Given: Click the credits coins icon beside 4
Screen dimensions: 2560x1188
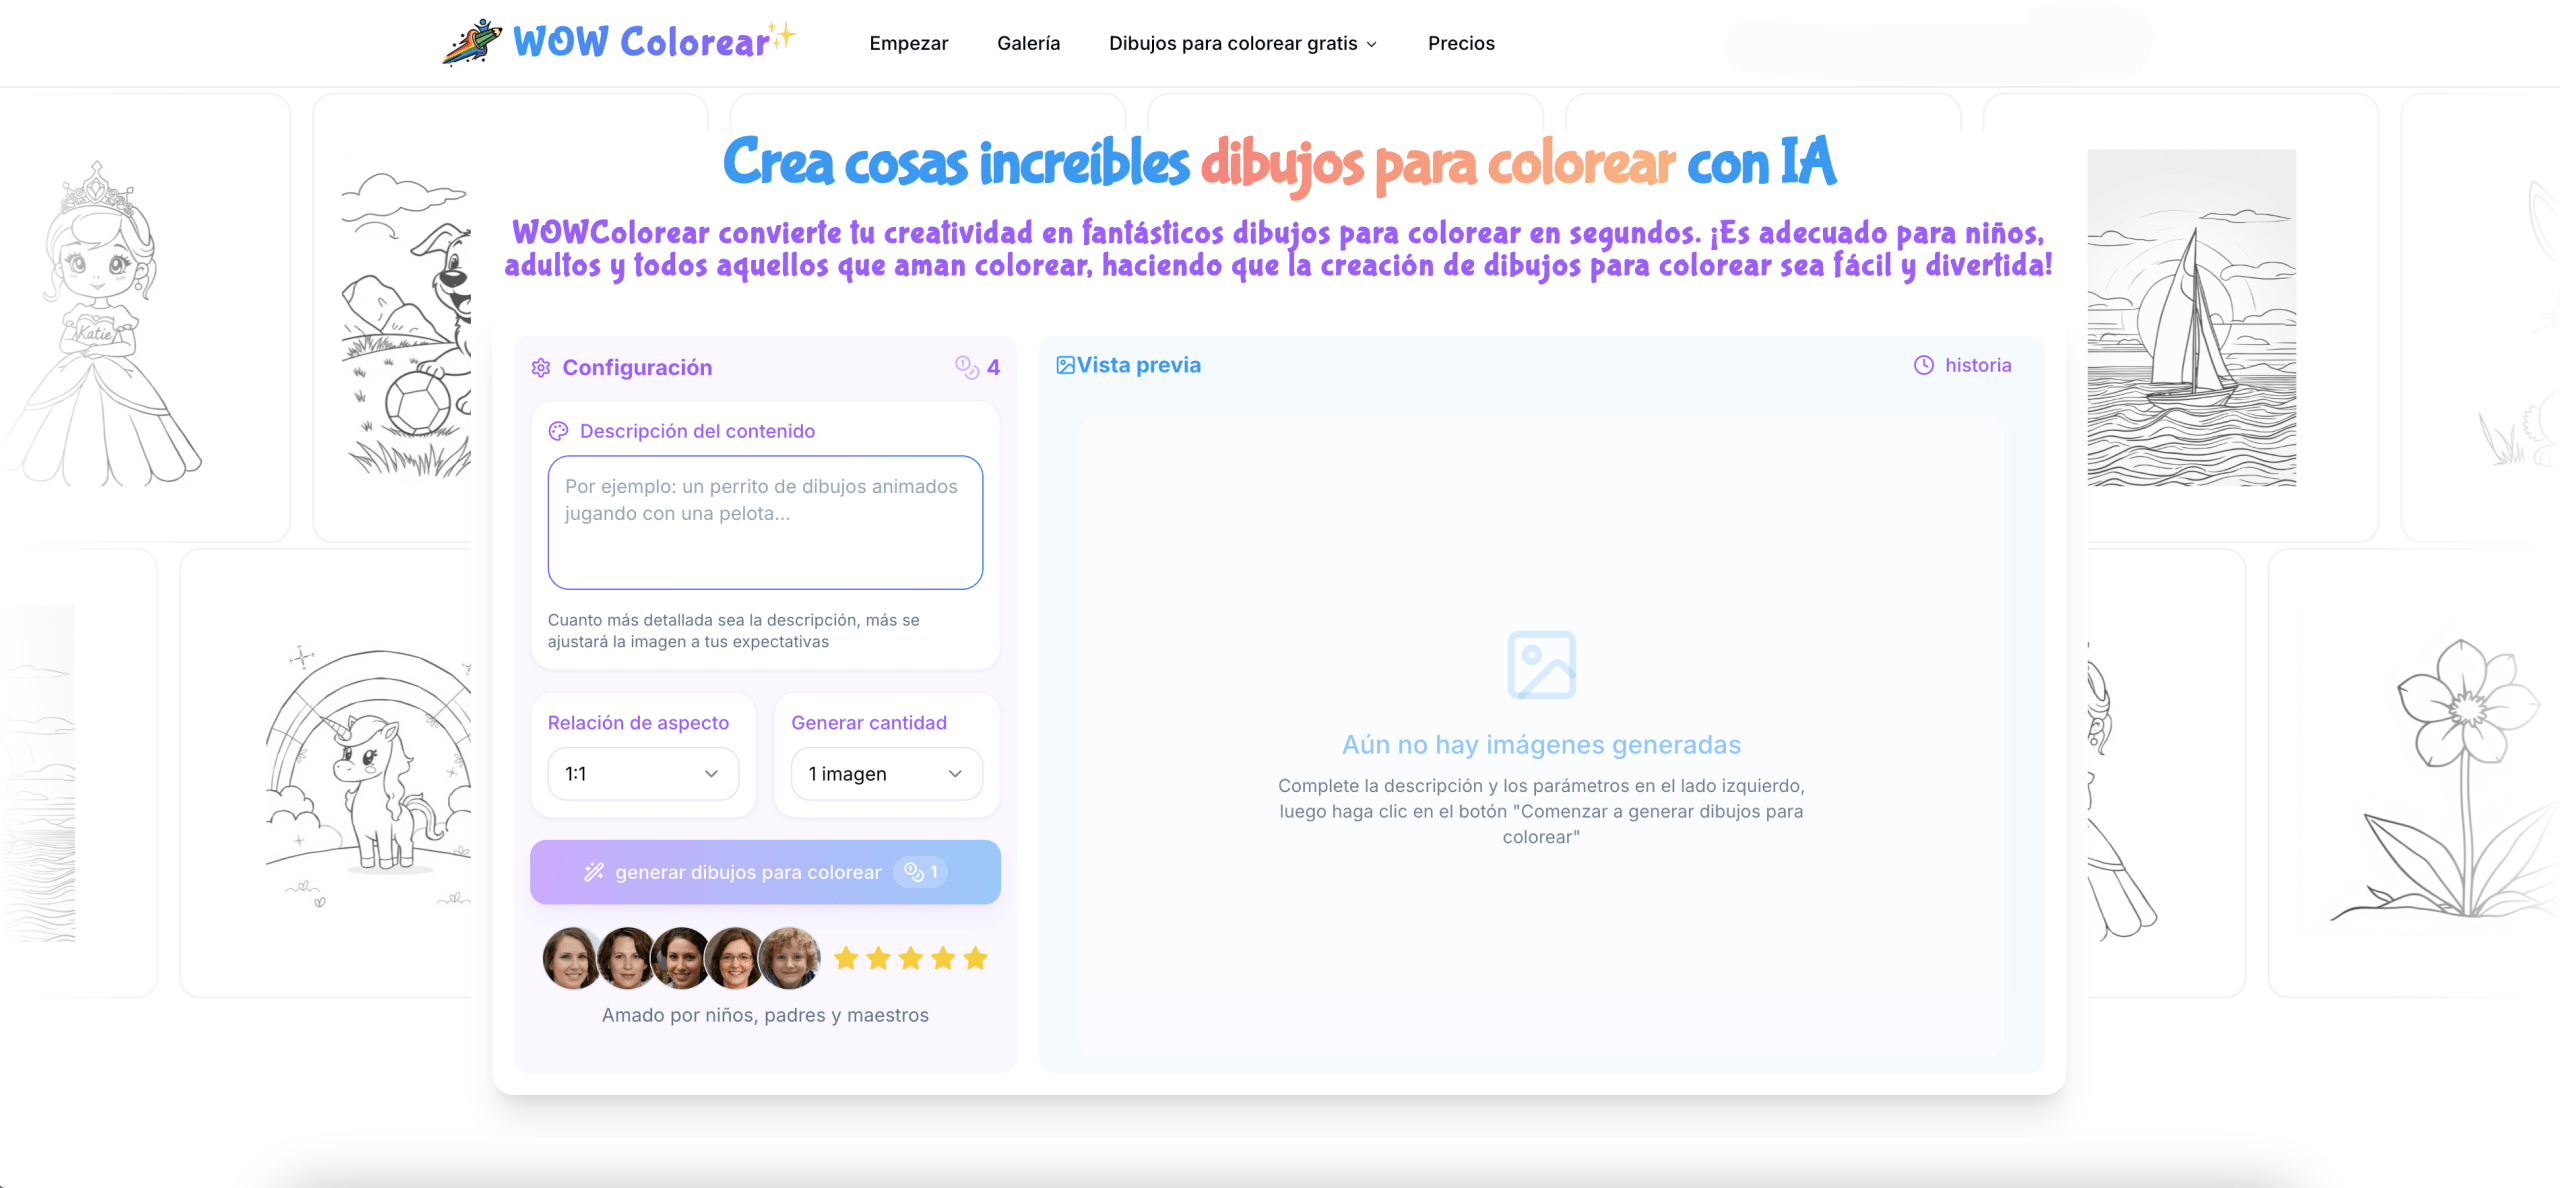Looking at the screenshot, I should pyautogui.click(x=966, y=367).
